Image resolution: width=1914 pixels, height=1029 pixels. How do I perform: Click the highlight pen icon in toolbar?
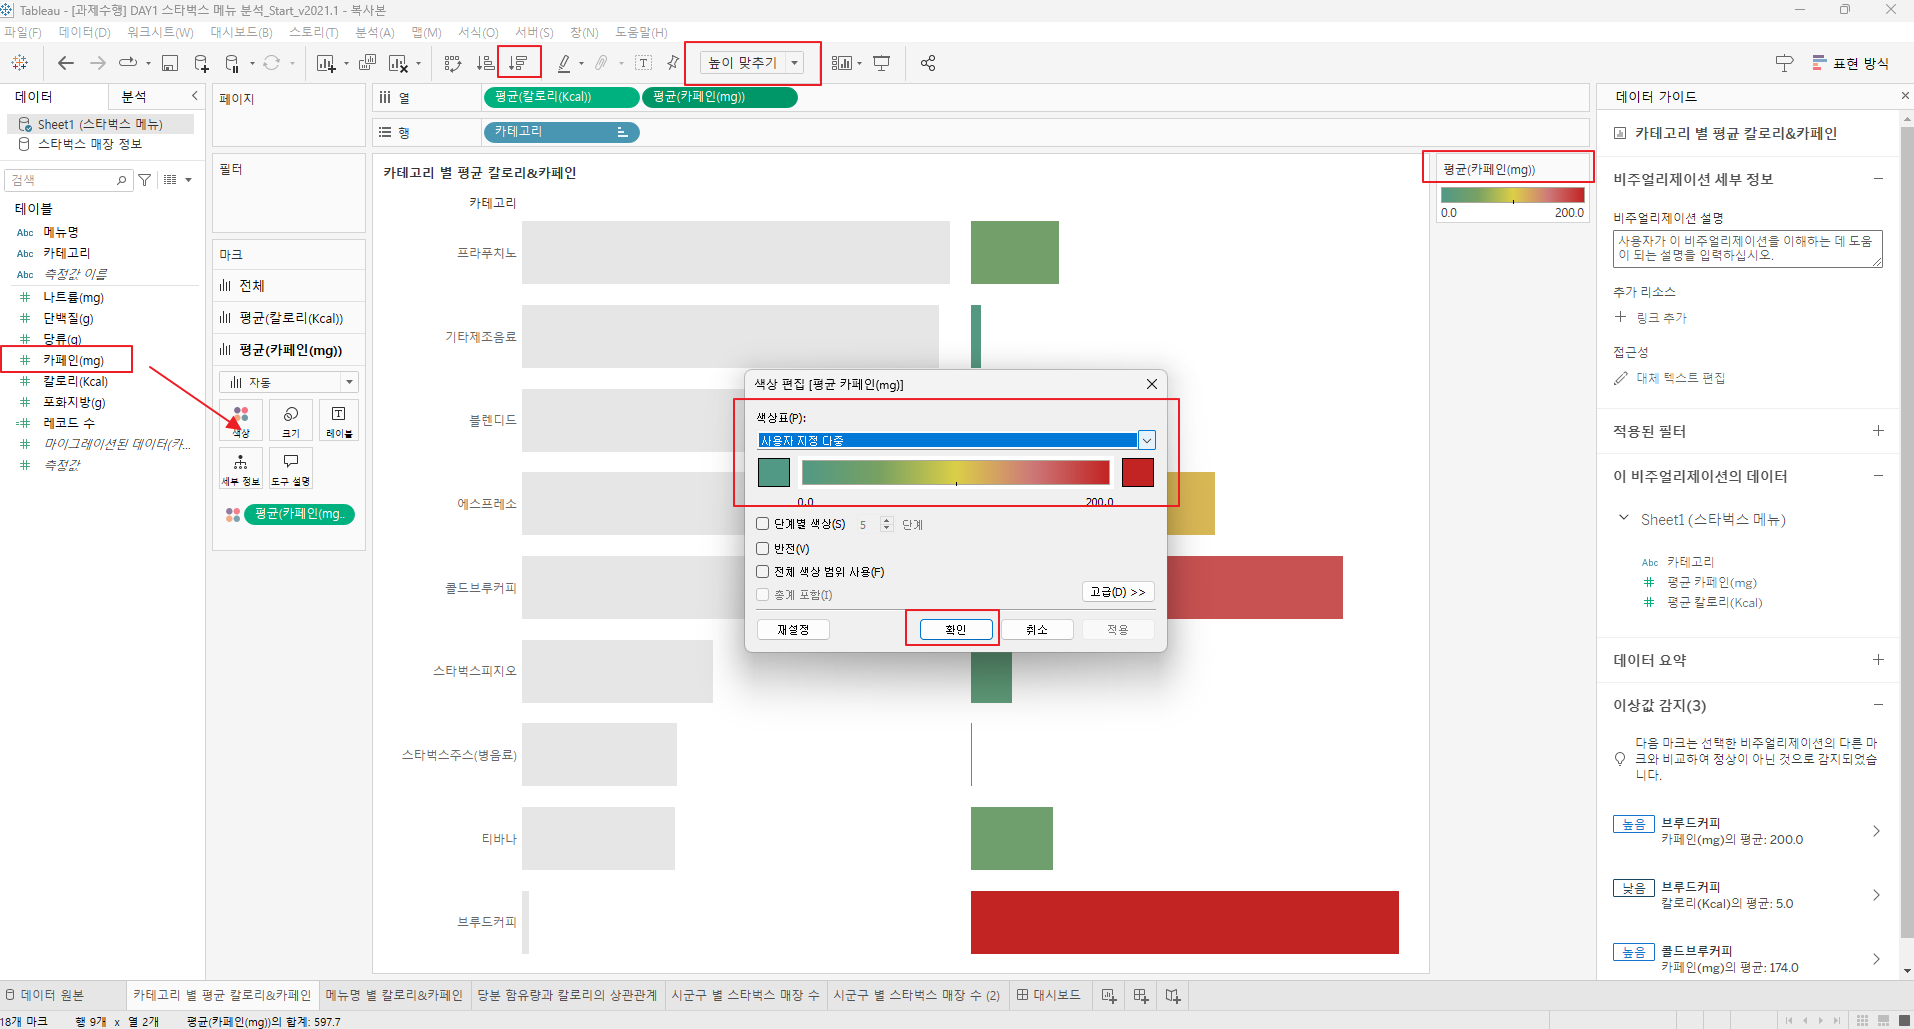pyautogui.click(x=564, y=63)
